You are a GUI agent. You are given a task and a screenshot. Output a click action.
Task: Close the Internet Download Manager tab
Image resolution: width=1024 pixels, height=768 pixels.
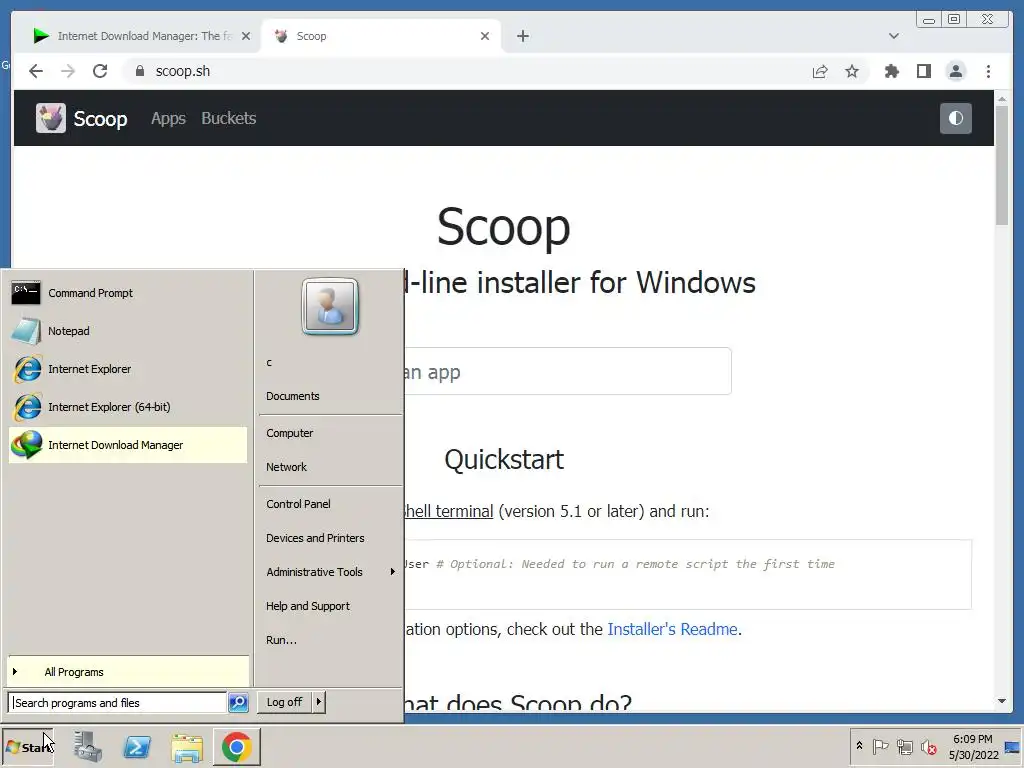pyautogui.click(x=246, y=36)
